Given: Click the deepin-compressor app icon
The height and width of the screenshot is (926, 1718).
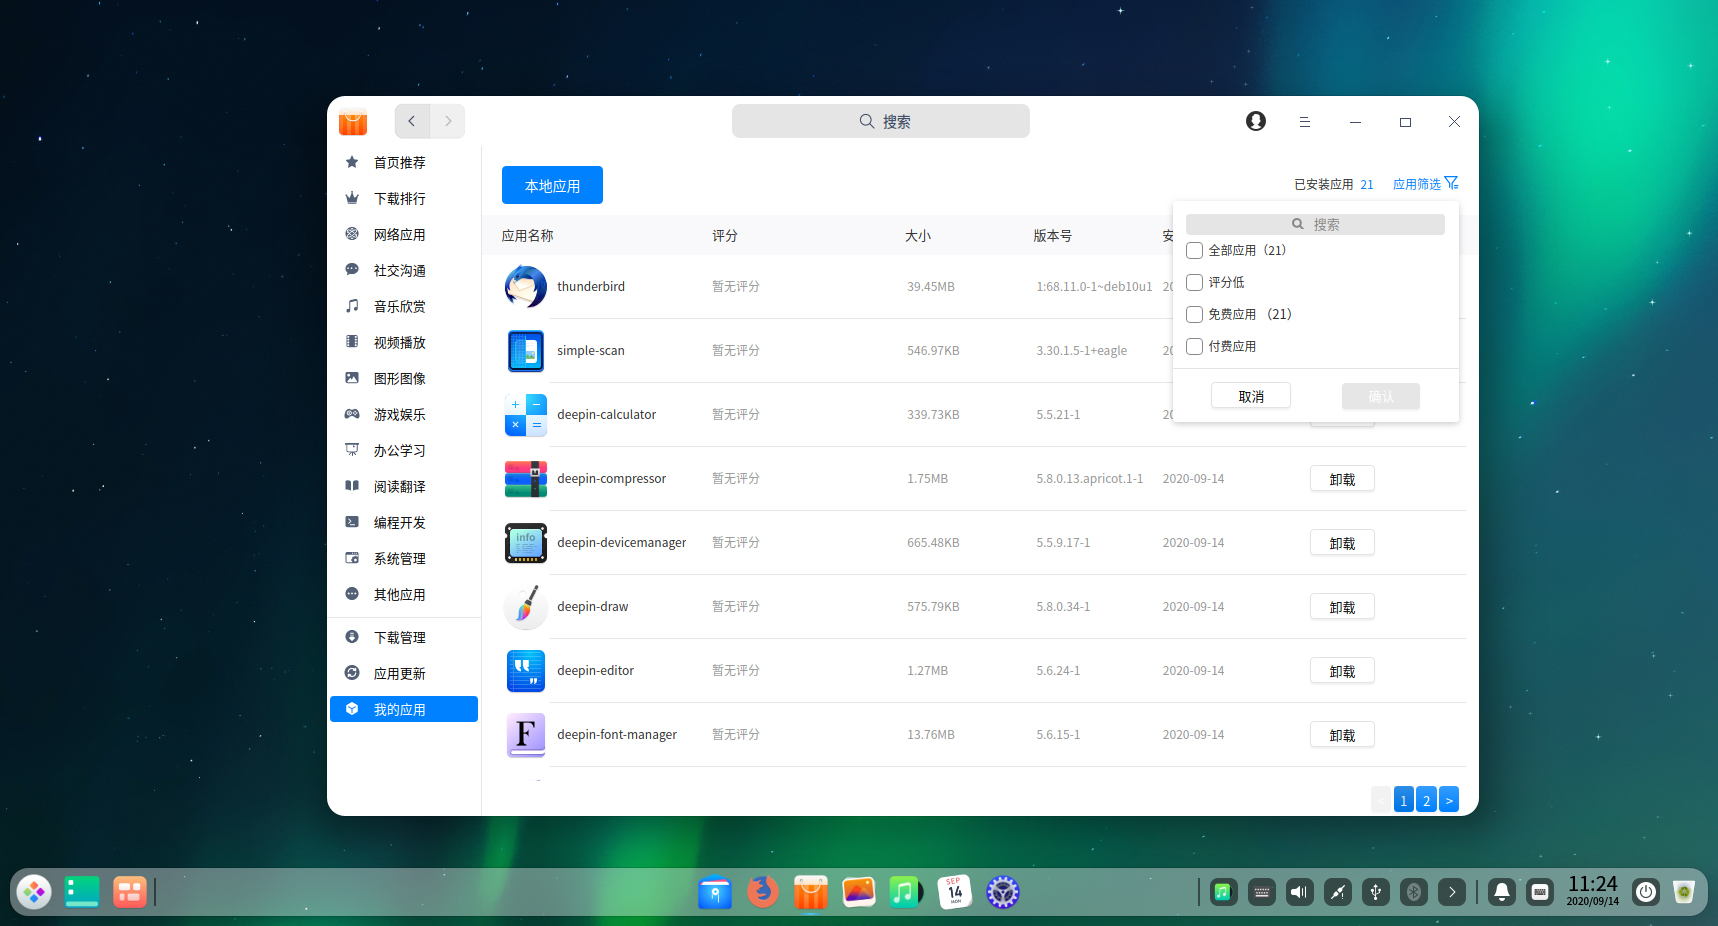Looking at the screenshot, I should (x=526, y=479).
